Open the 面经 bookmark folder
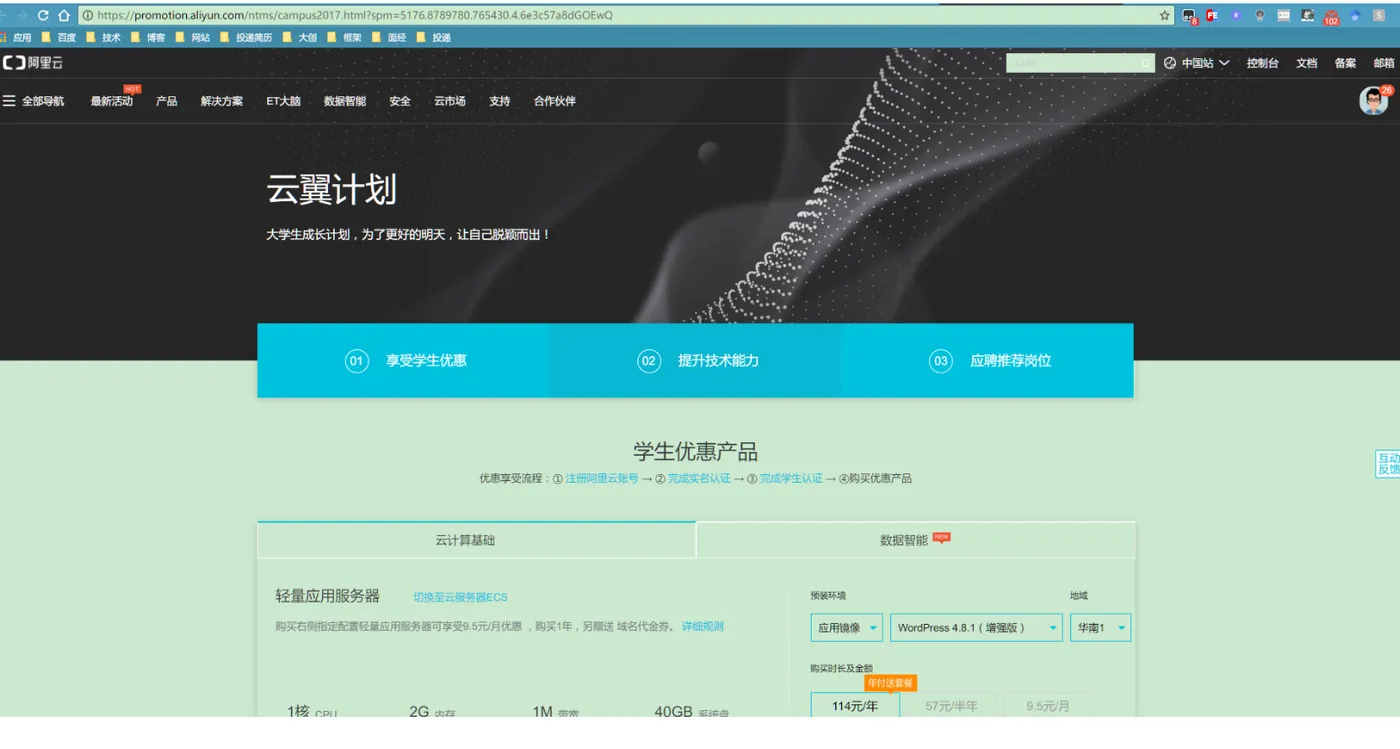Viewport: 1400px width, 749px height. [389, 38]
